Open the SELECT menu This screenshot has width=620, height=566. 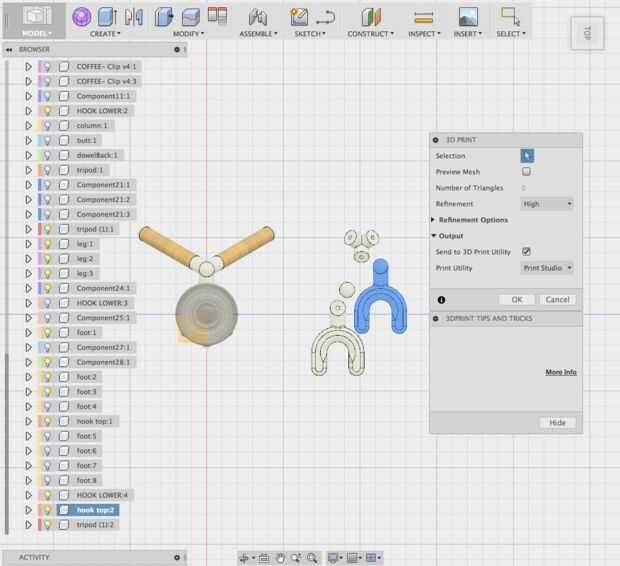tap(511, 34)
